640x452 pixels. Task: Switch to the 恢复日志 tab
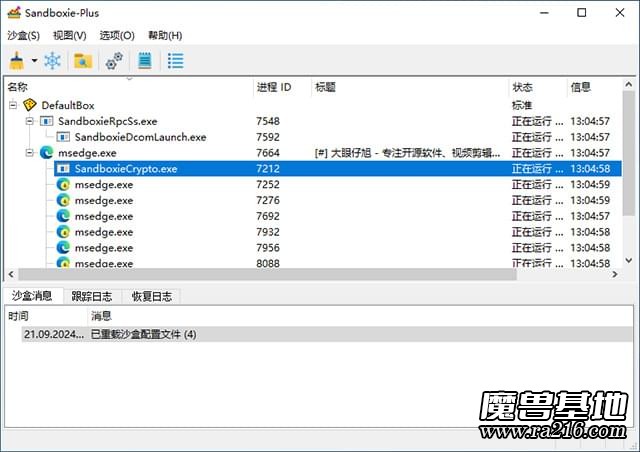[x=152, y=296]
